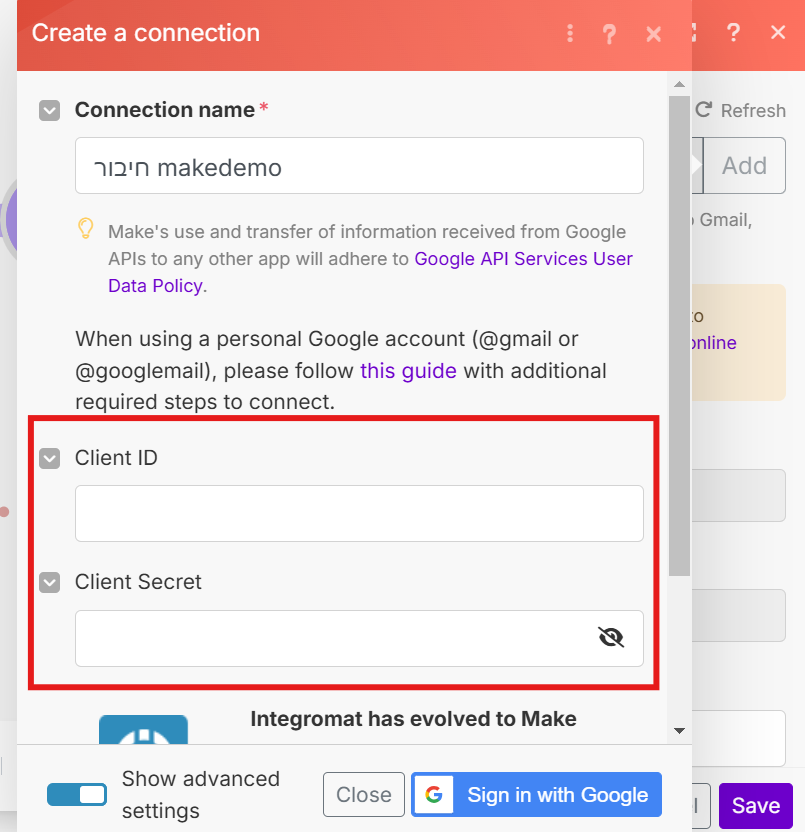The height and width of the screenshot is (832, 805).
Task: Open the 'this guide' link
Action: [408, 371]
